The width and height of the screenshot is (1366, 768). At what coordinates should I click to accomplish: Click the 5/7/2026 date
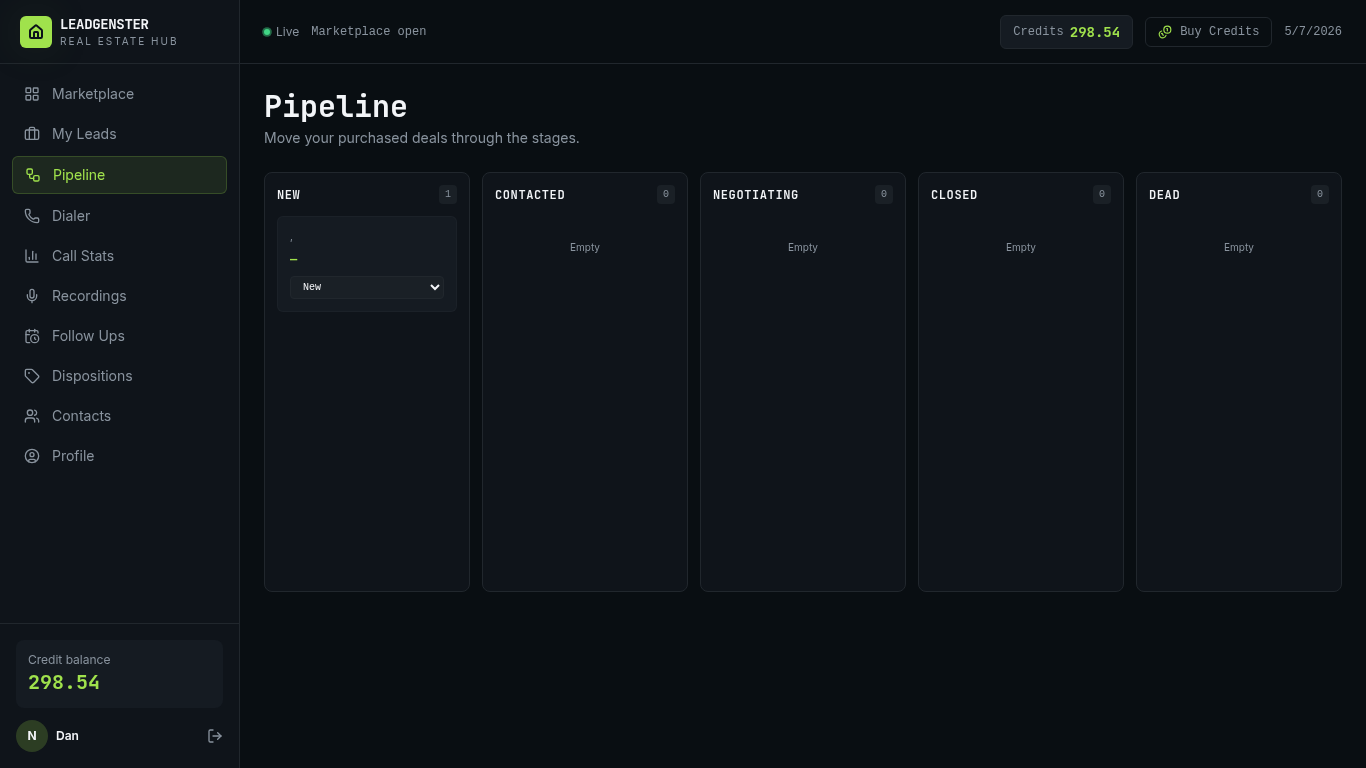[x=1313, y=32]
